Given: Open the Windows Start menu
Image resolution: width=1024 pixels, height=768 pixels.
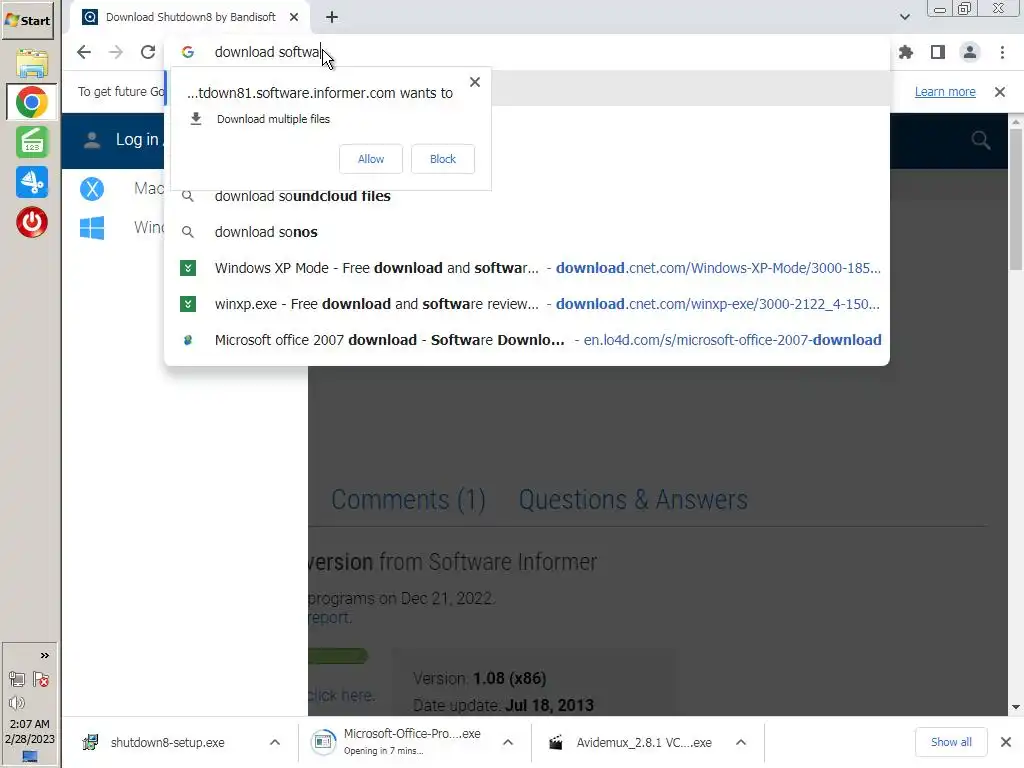Looking at the screenshot, I should click(27, 20).
